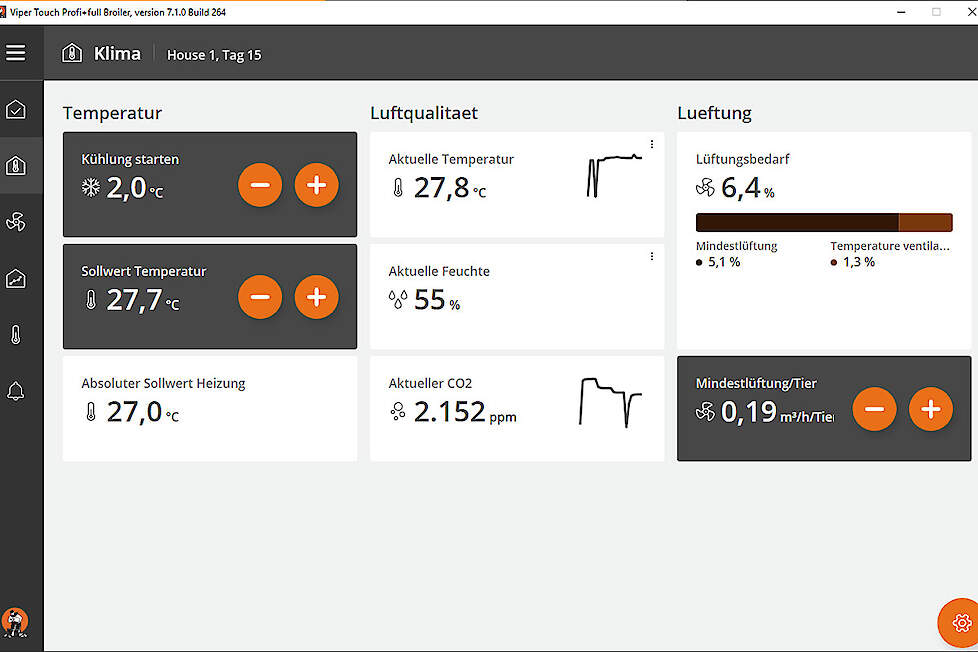Increase Mindestlüftung/Tier value
This screenshot has width=978, height=652.
(x=931, y=409)
